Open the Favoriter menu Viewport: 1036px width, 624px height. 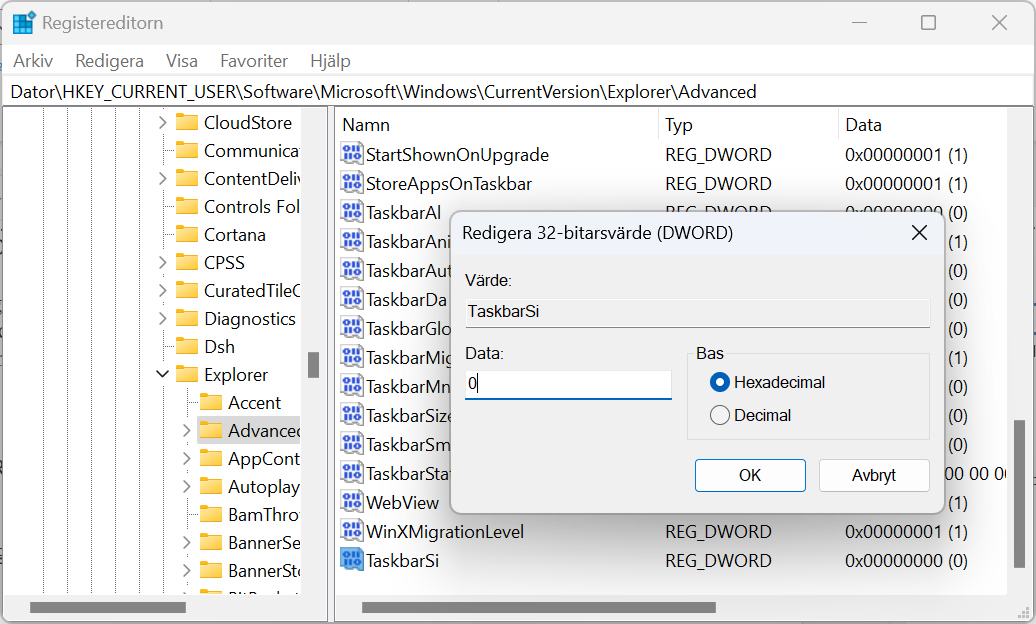coord(254,61)
